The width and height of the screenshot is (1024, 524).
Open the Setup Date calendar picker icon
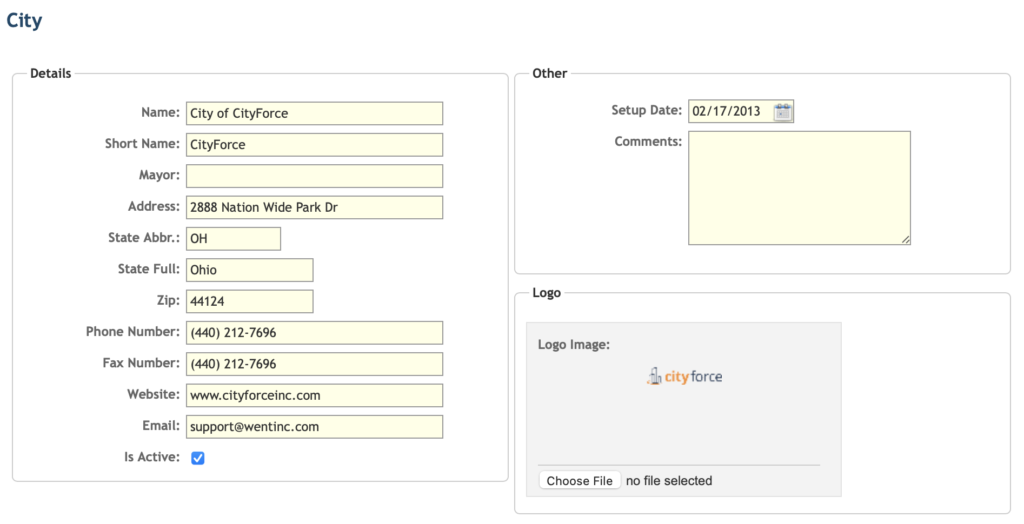(x=782, y=112)
